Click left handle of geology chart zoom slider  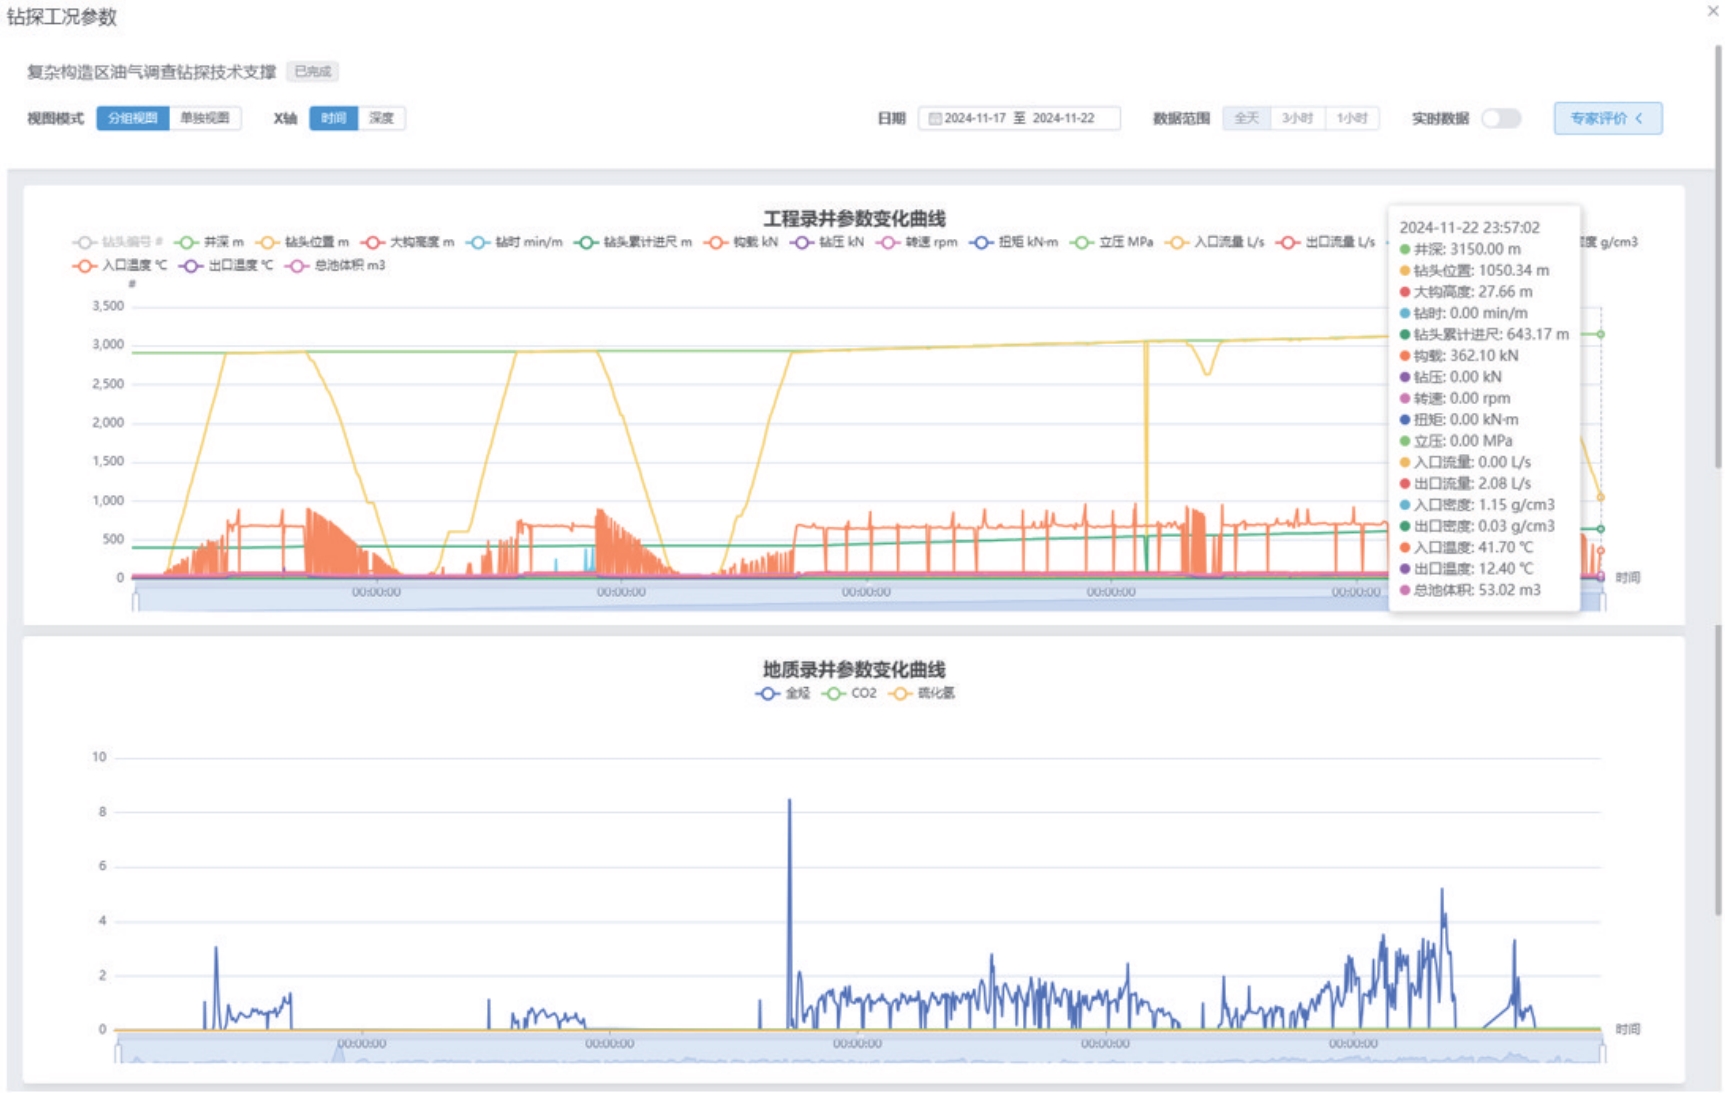118,1051
